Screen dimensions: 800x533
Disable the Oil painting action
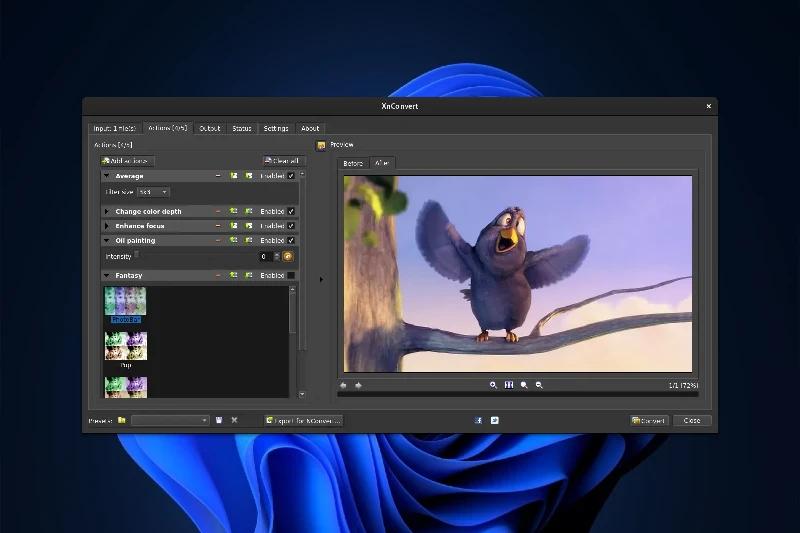click(291, 240)
